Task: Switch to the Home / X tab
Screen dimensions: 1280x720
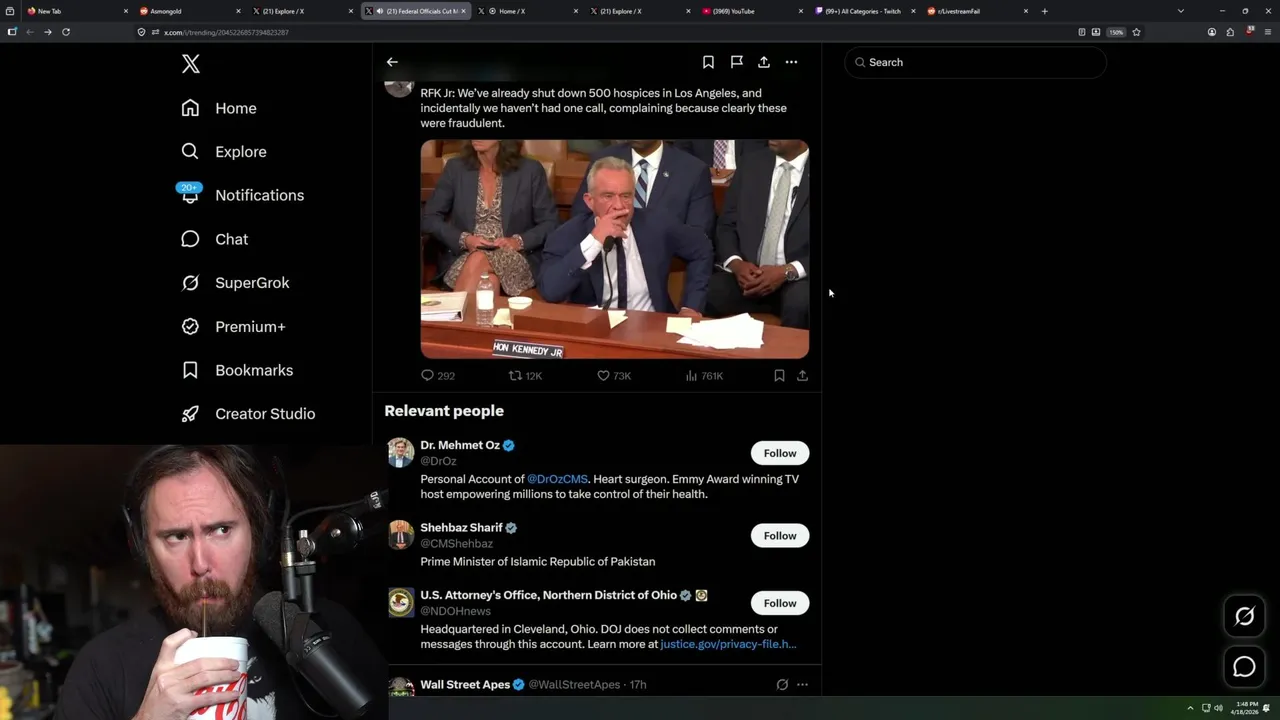Action: pyautogui.click(x=528, y=11)
